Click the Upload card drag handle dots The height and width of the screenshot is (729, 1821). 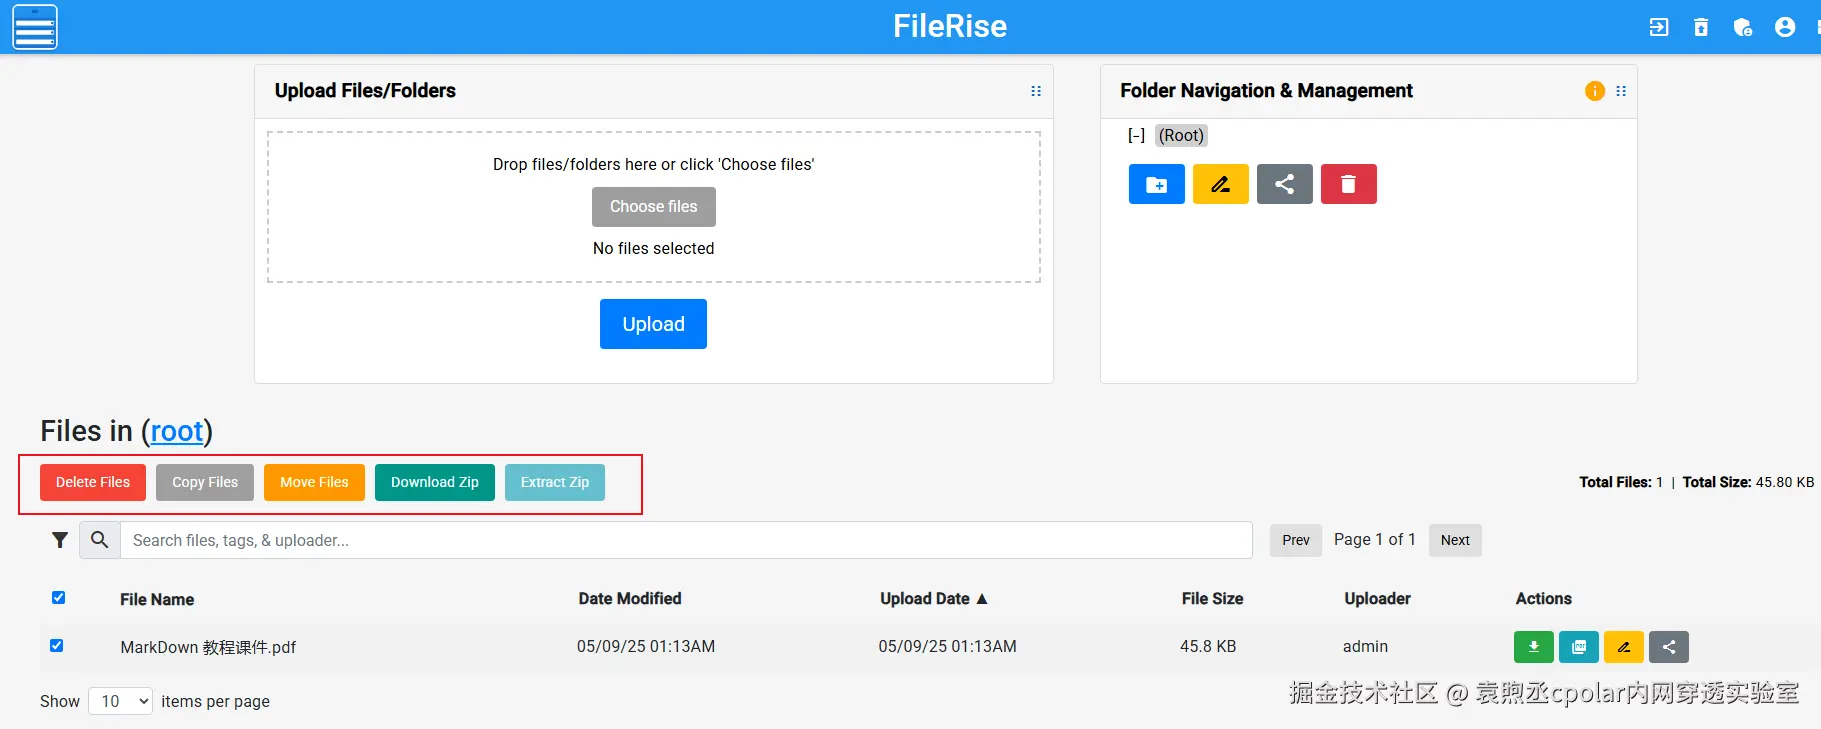[1036, 91]
